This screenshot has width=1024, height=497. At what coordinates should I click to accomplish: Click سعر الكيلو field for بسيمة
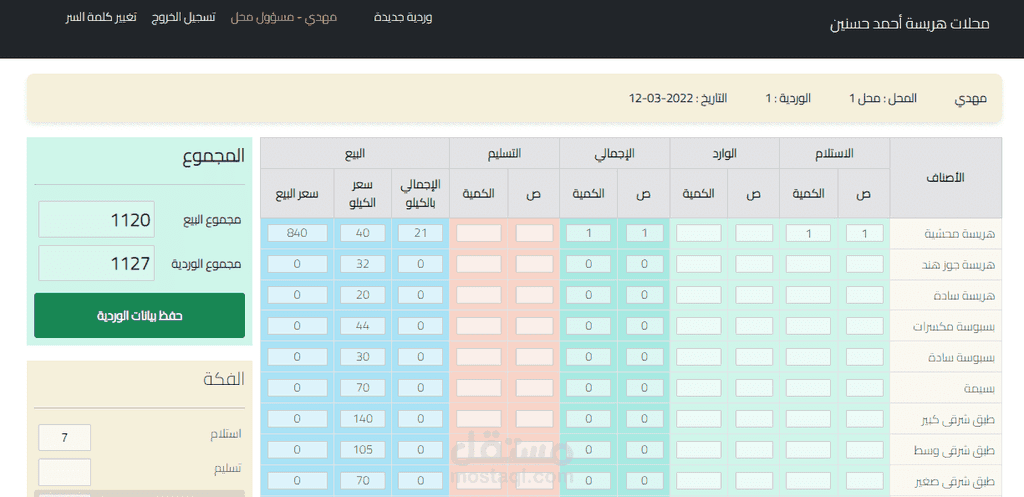coord(363,388)
